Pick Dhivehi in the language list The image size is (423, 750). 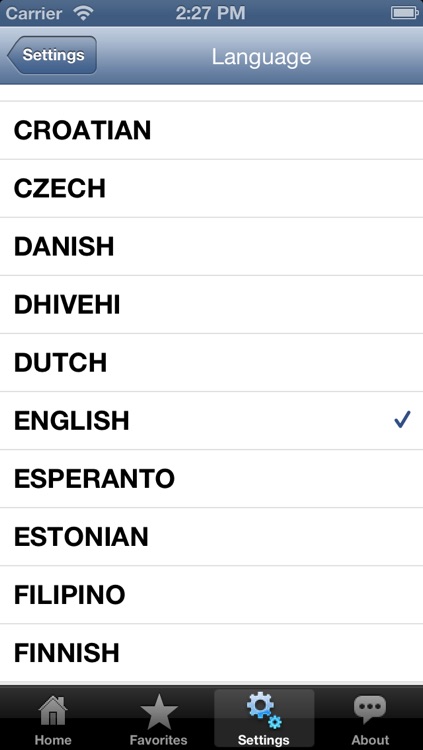(212, 305)
